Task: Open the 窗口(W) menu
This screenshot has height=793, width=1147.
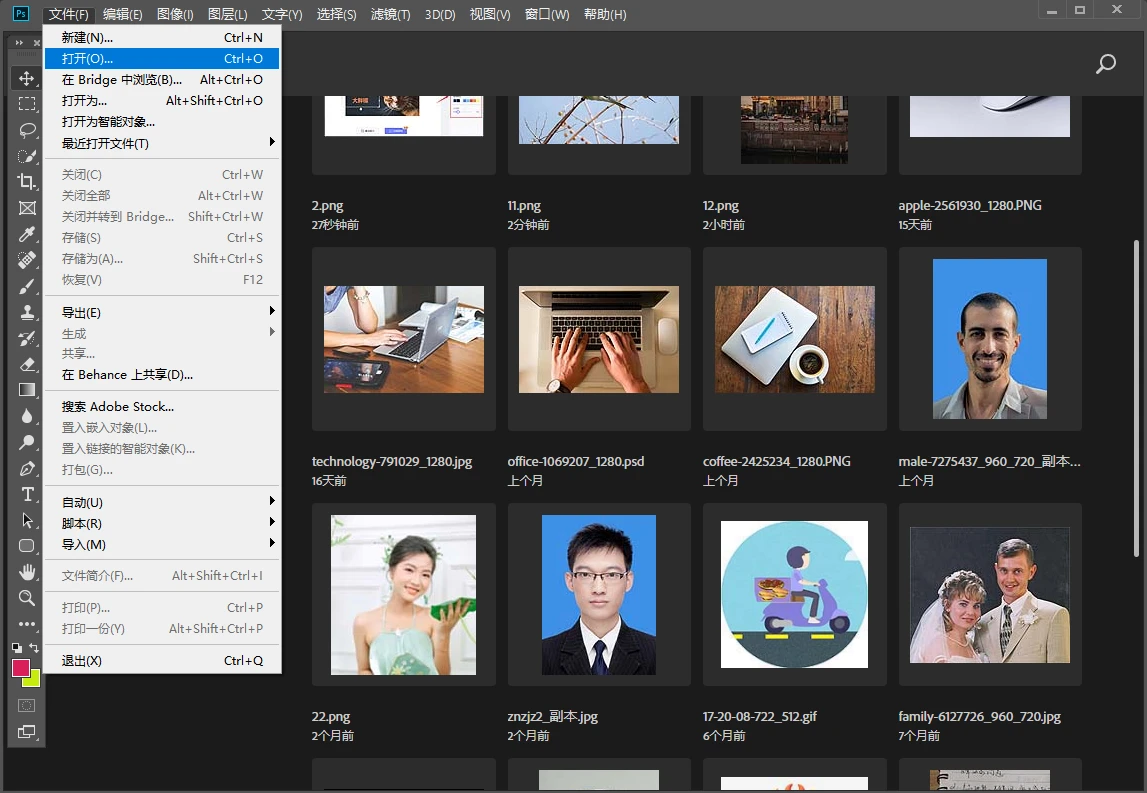Action: pos(547,15)
